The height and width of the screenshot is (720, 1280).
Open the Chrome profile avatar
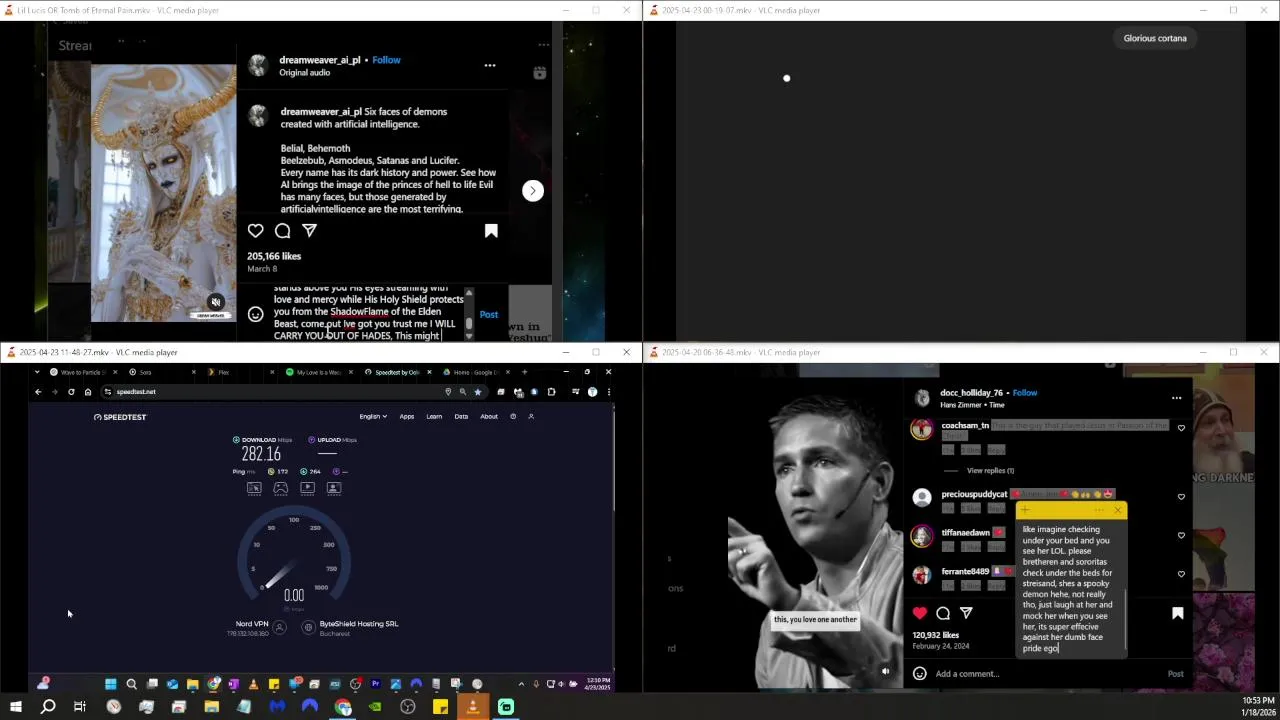pyautogui.click(x=592, y=392)
